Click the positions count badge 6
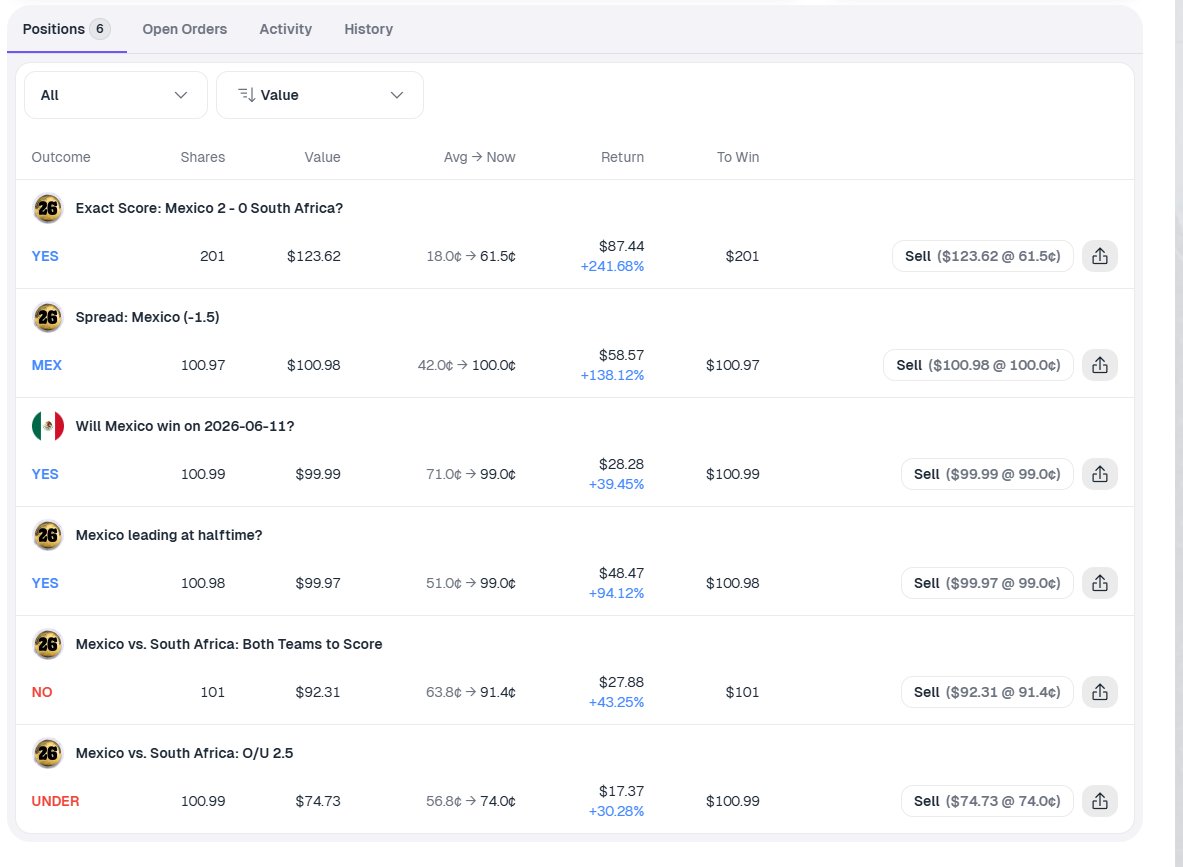The height and width of the screenshot is (867, 1183). tap(100, 29)
